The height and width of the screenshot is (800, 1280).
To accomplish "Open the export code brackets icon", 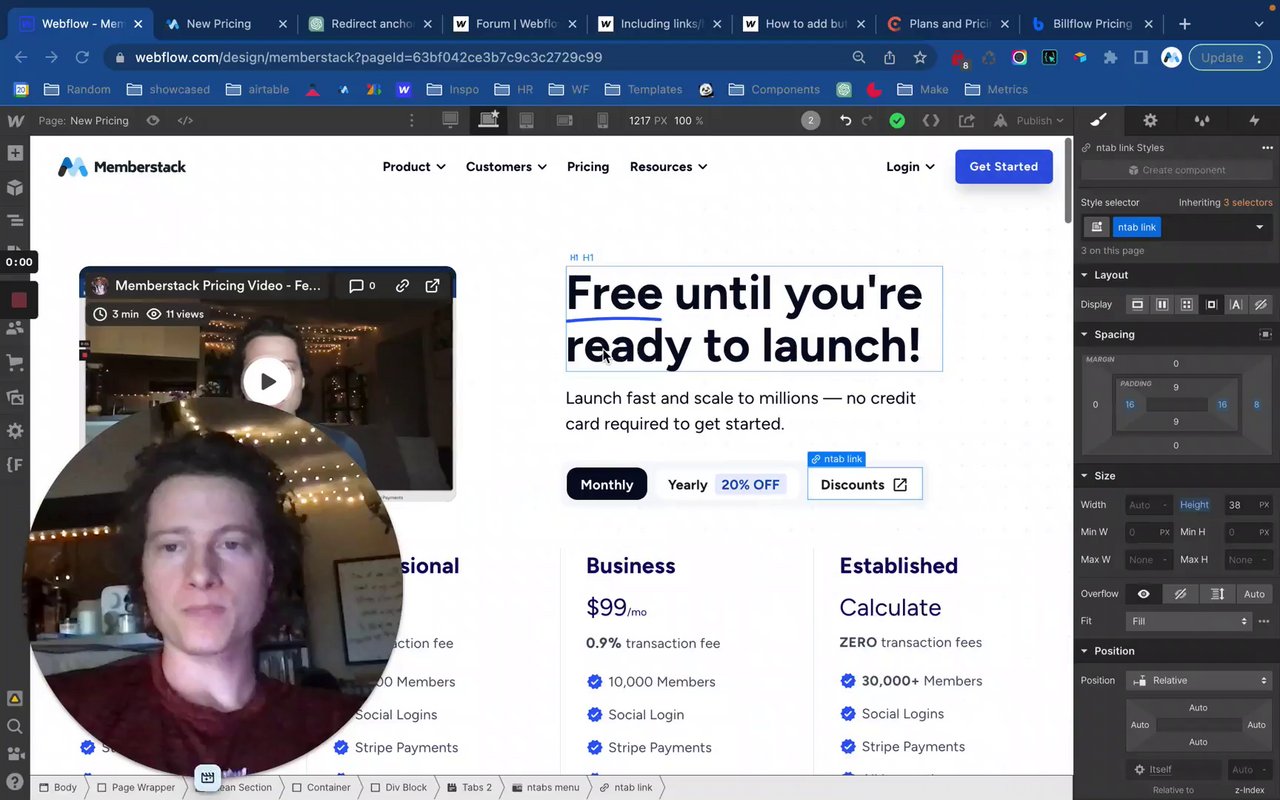I will (931, 120).
